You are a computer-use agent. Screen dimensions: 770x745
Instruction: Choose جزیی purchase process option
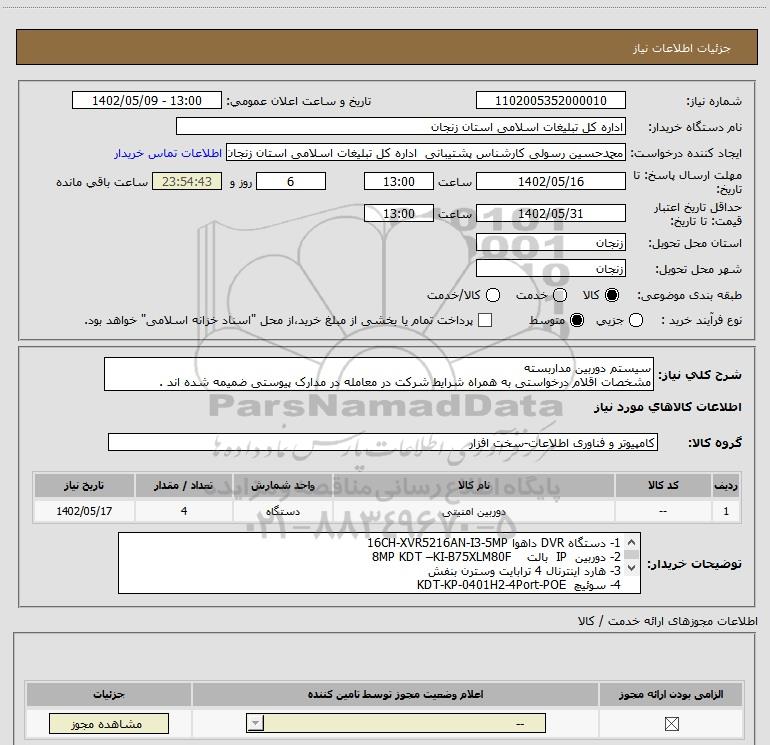point(635,320)
